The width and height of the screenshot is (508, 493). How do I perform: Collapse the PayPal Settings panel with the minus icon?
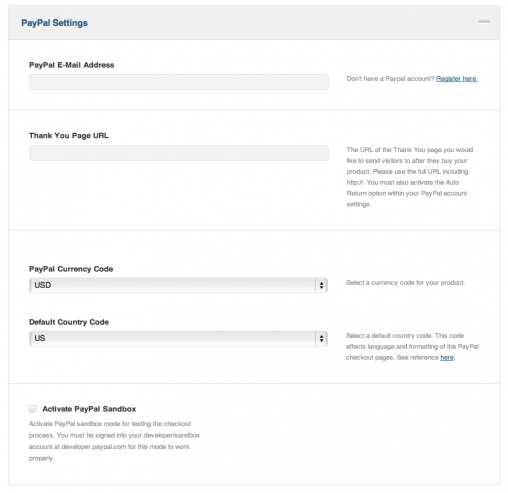pos(484,22)
